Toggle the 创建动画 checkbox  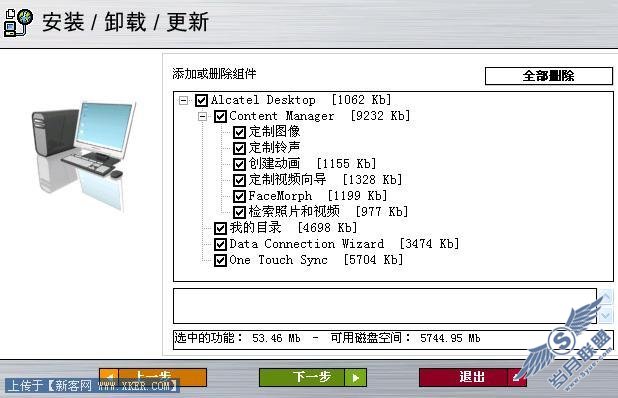point(239,164)
